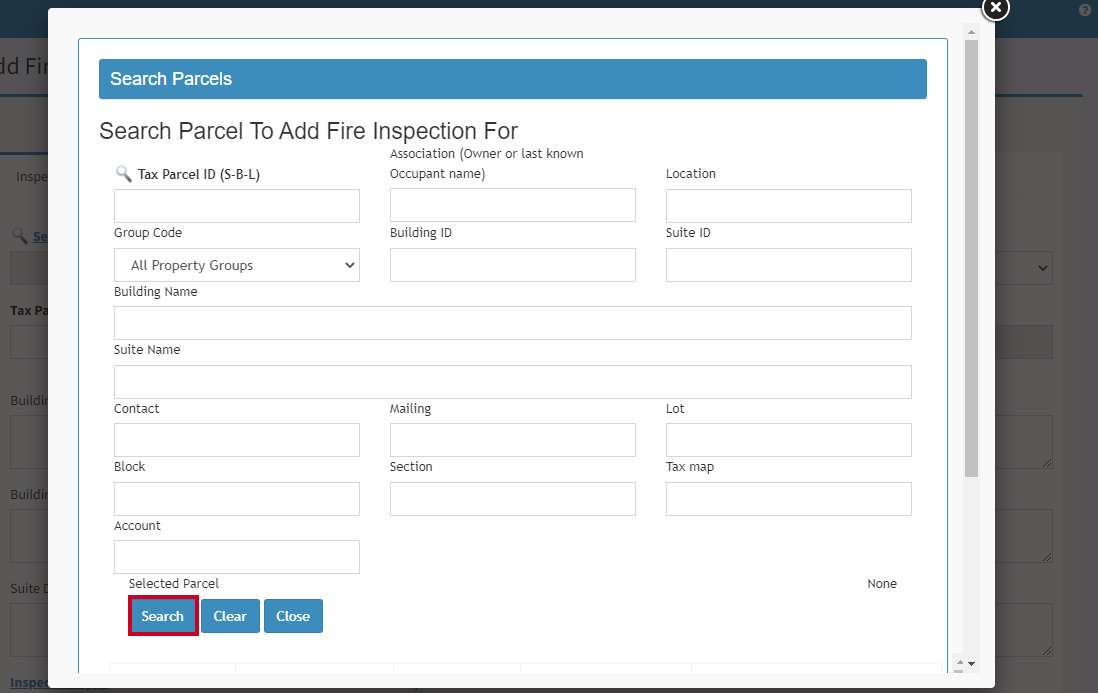The width and height of the screenshot is (1098, 693).
Task: Click the scrollbar down arrow in modal
Action: 971,664
